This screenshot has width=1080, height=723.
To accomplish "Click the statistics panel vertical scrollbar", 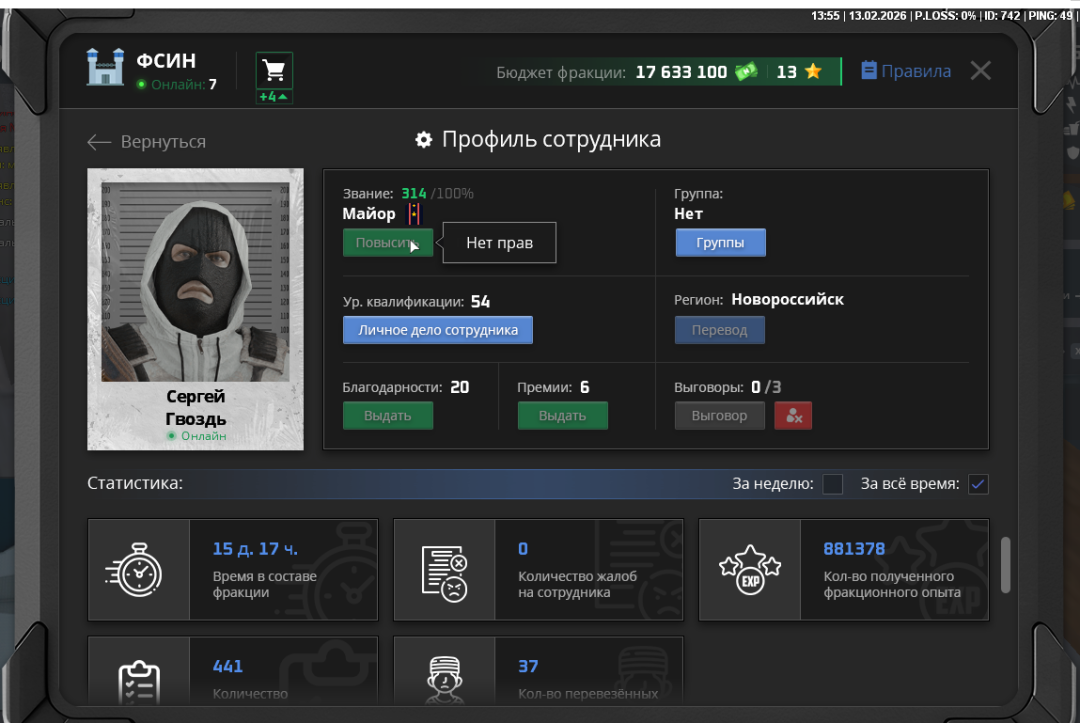I will [x=1005, y=565].
